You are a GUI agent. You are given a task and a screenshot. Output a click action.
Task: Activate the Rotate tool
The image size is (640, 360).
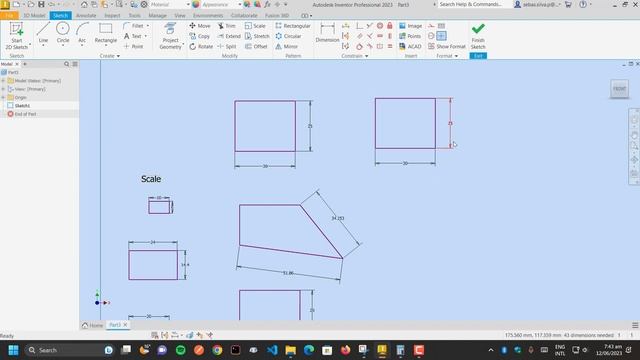[x=201, y=47]
